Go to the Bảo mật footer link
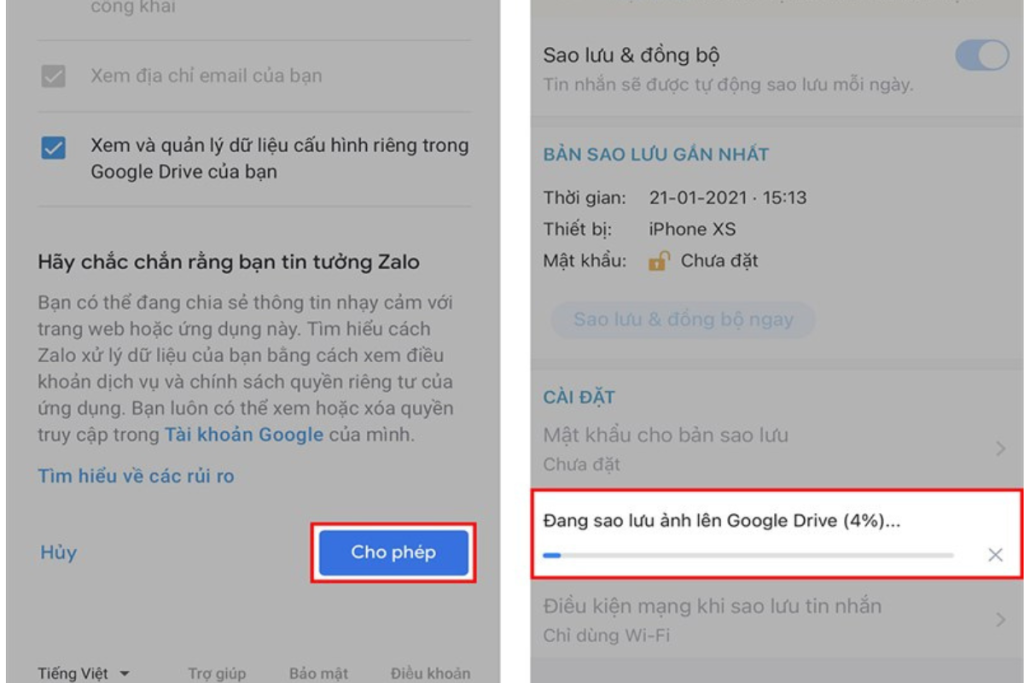The width and height of the screenshot is (1024, 683). [x=318, y=673]
